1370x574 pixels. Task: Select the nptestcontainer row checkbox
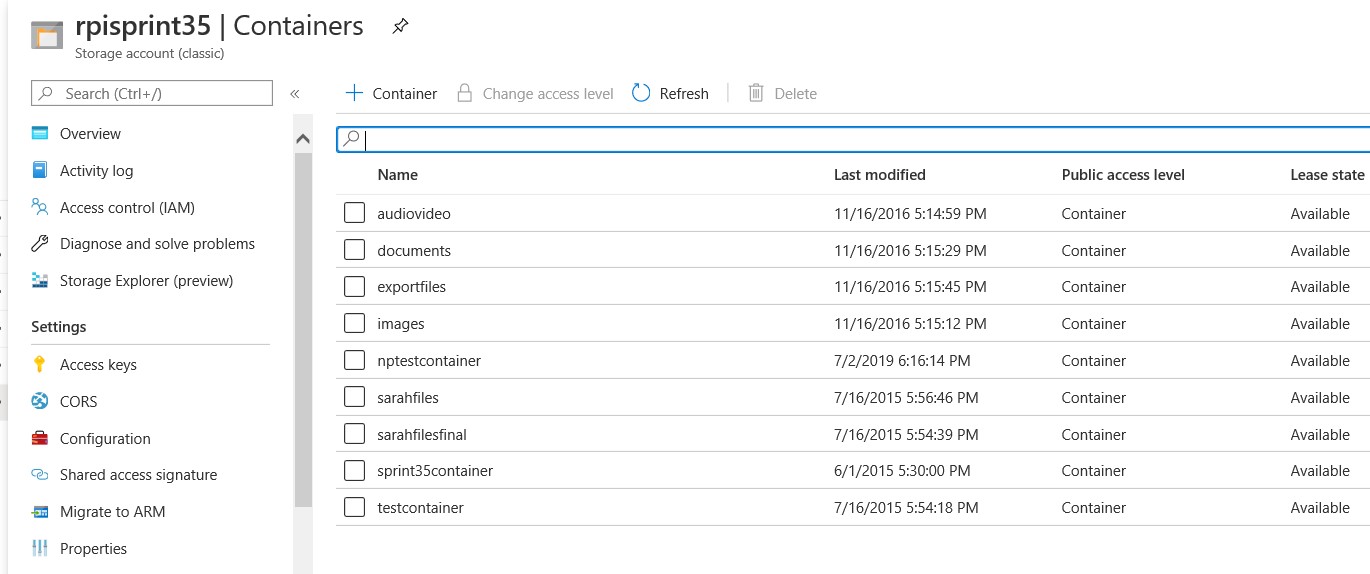[x=354, y=360]
